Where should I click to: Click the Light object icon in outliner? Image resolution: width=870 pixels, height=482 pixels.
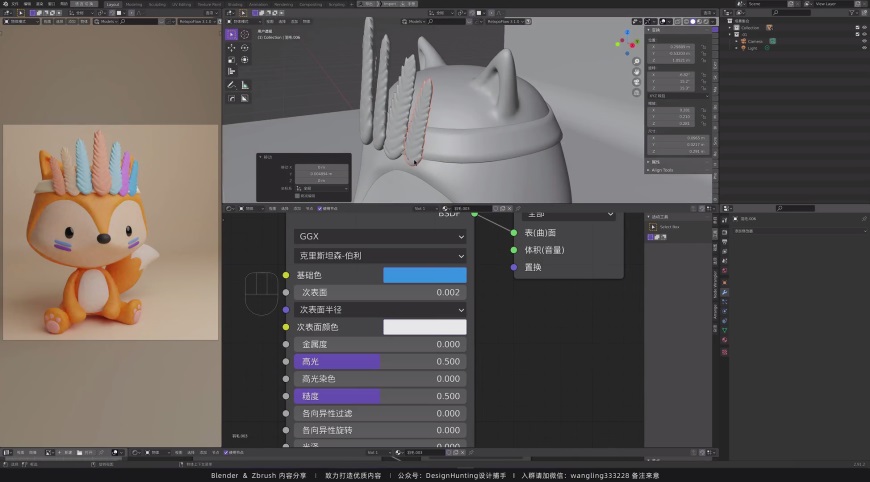tap(743, 48)
